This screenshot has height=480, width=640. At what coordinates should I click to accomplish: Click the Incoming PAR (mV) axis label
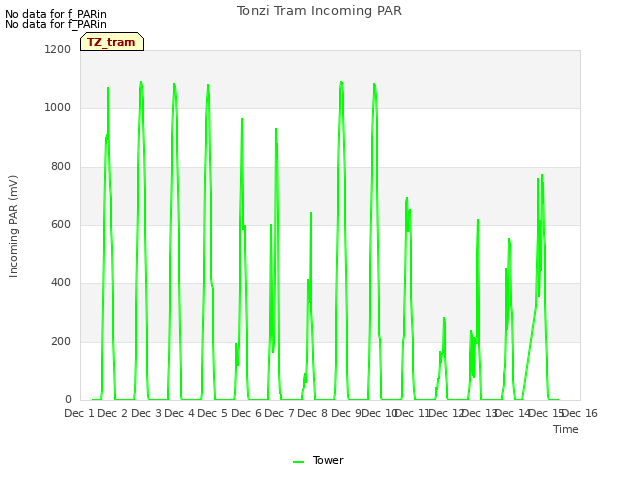[x=13, y=227]
